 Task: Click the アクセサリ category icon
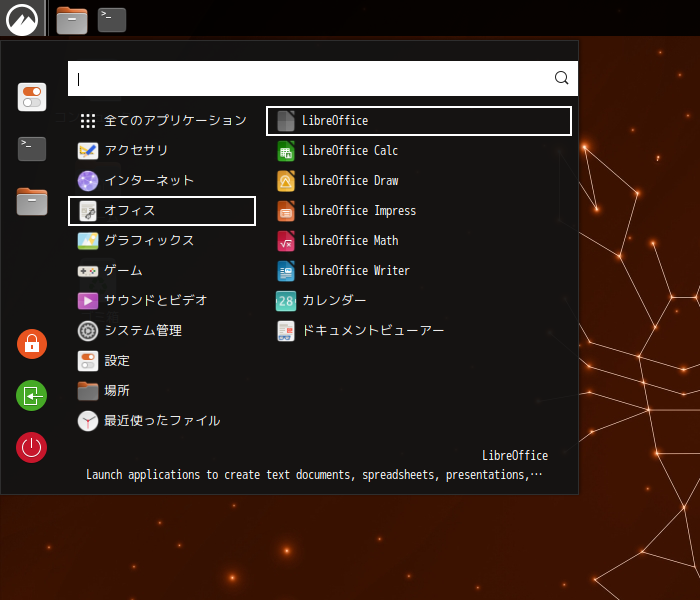(88, 151)
